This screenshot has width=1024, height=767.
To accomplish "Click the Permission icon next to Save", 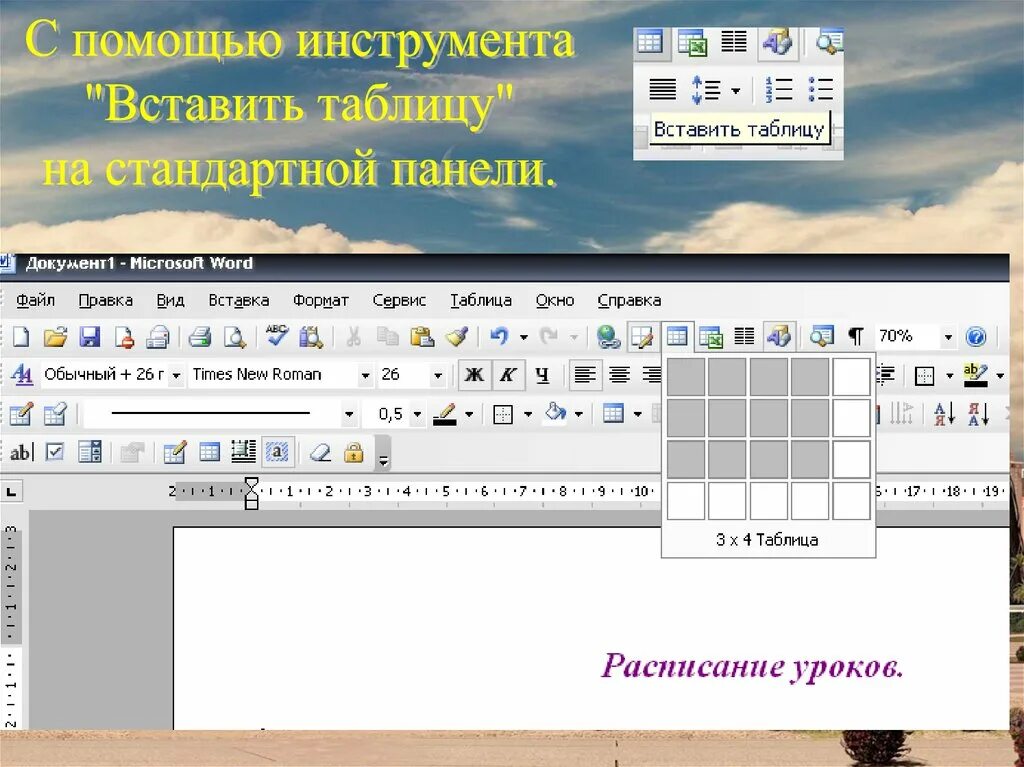I will click(124, 337).
